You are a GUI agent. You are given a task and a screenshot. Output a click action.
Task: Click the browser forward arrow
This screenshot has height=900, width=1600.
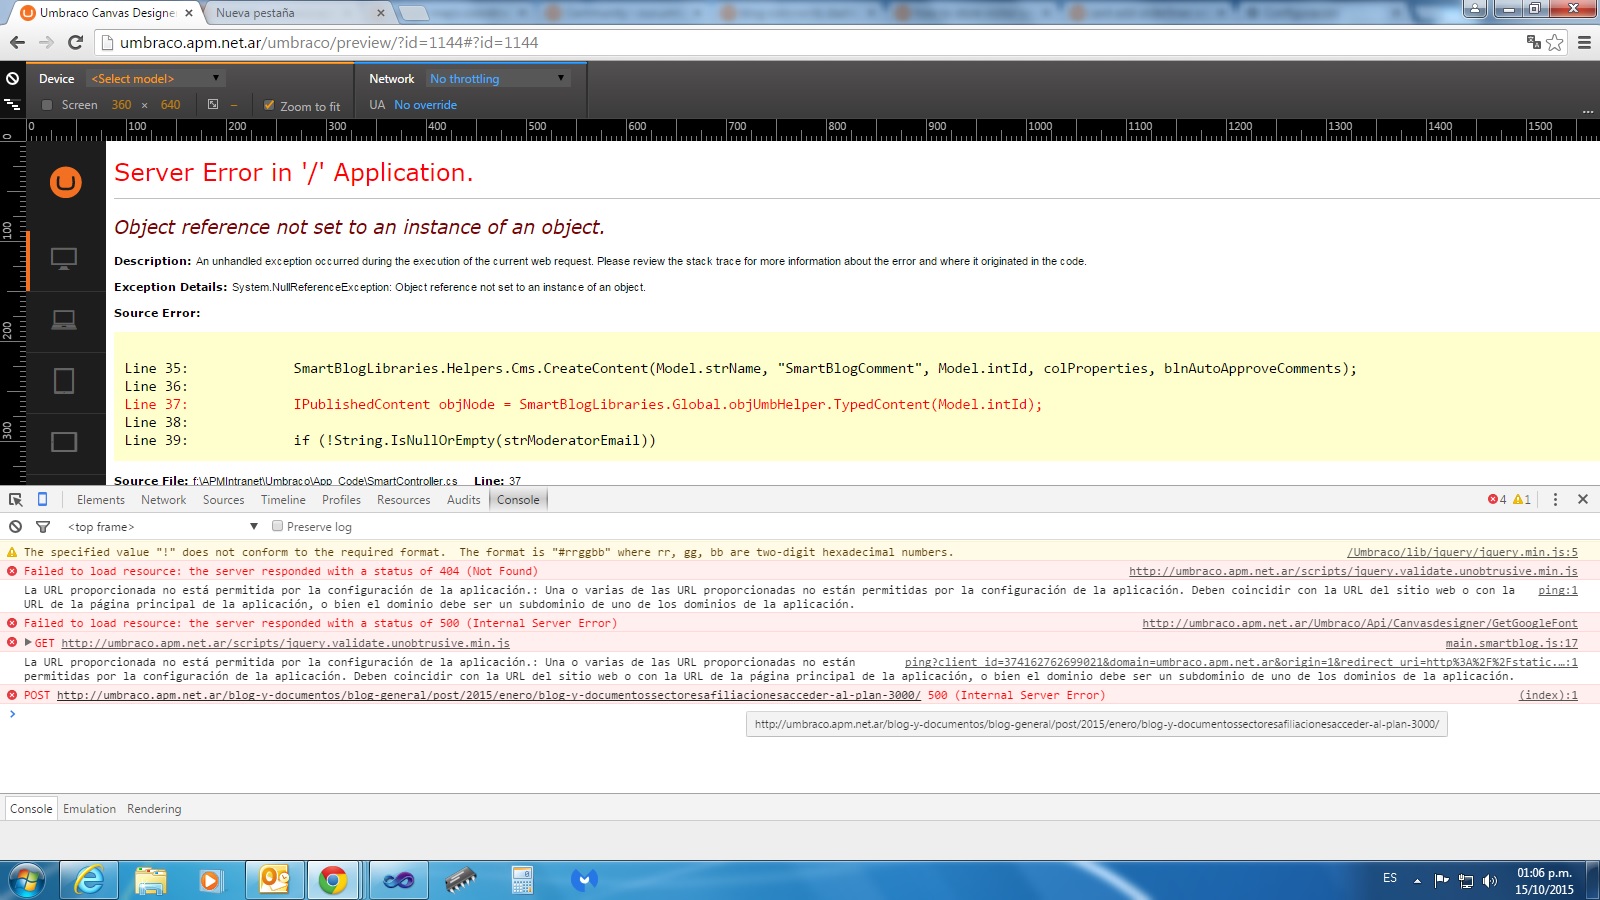[46, 42]
